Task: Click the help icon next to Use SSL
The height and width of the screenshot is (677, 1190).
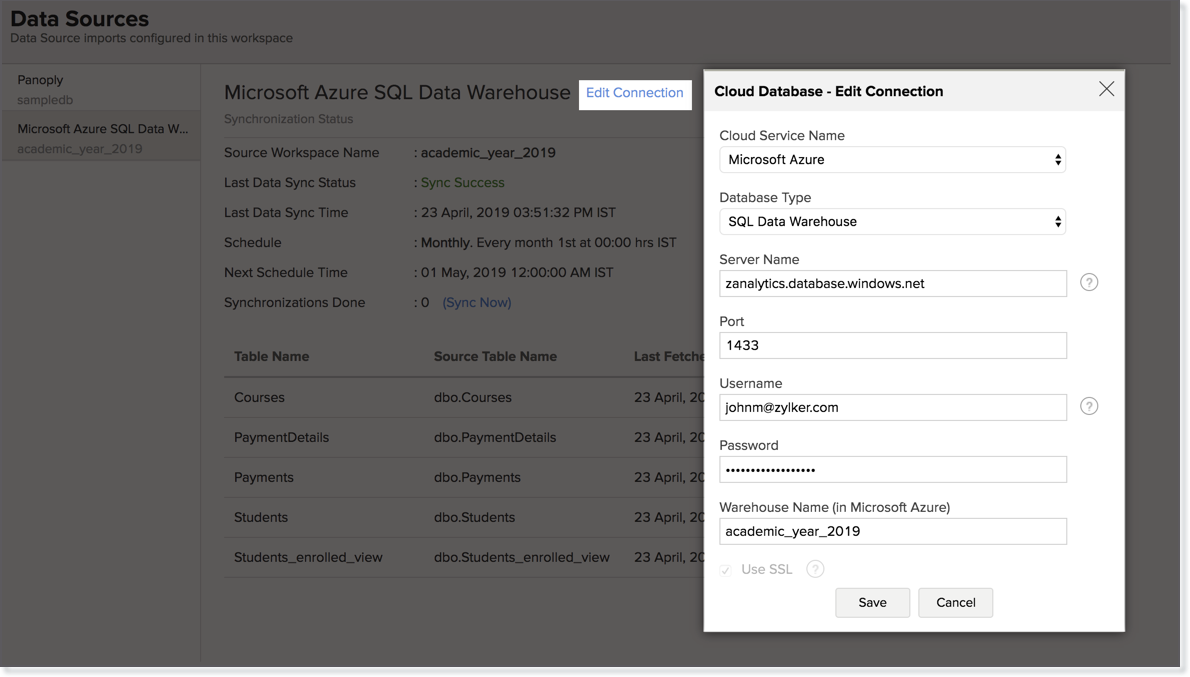Action: (815, 569)
